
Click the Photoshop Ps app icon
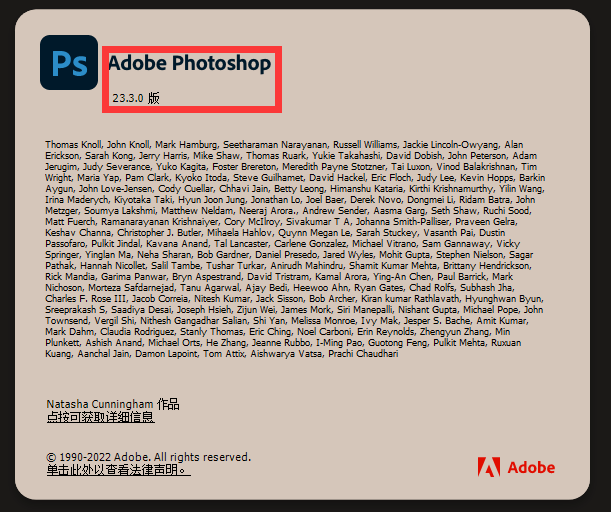point(69,62)
